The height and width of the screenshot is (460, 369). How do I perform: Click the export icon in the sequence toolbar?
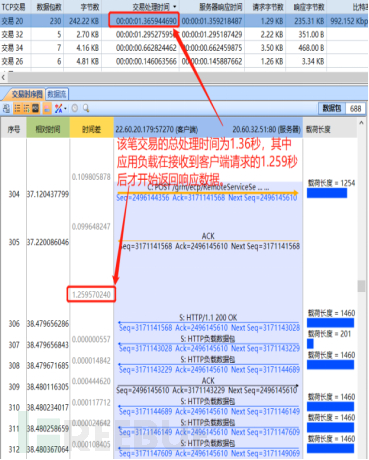[x=6, y=108]
